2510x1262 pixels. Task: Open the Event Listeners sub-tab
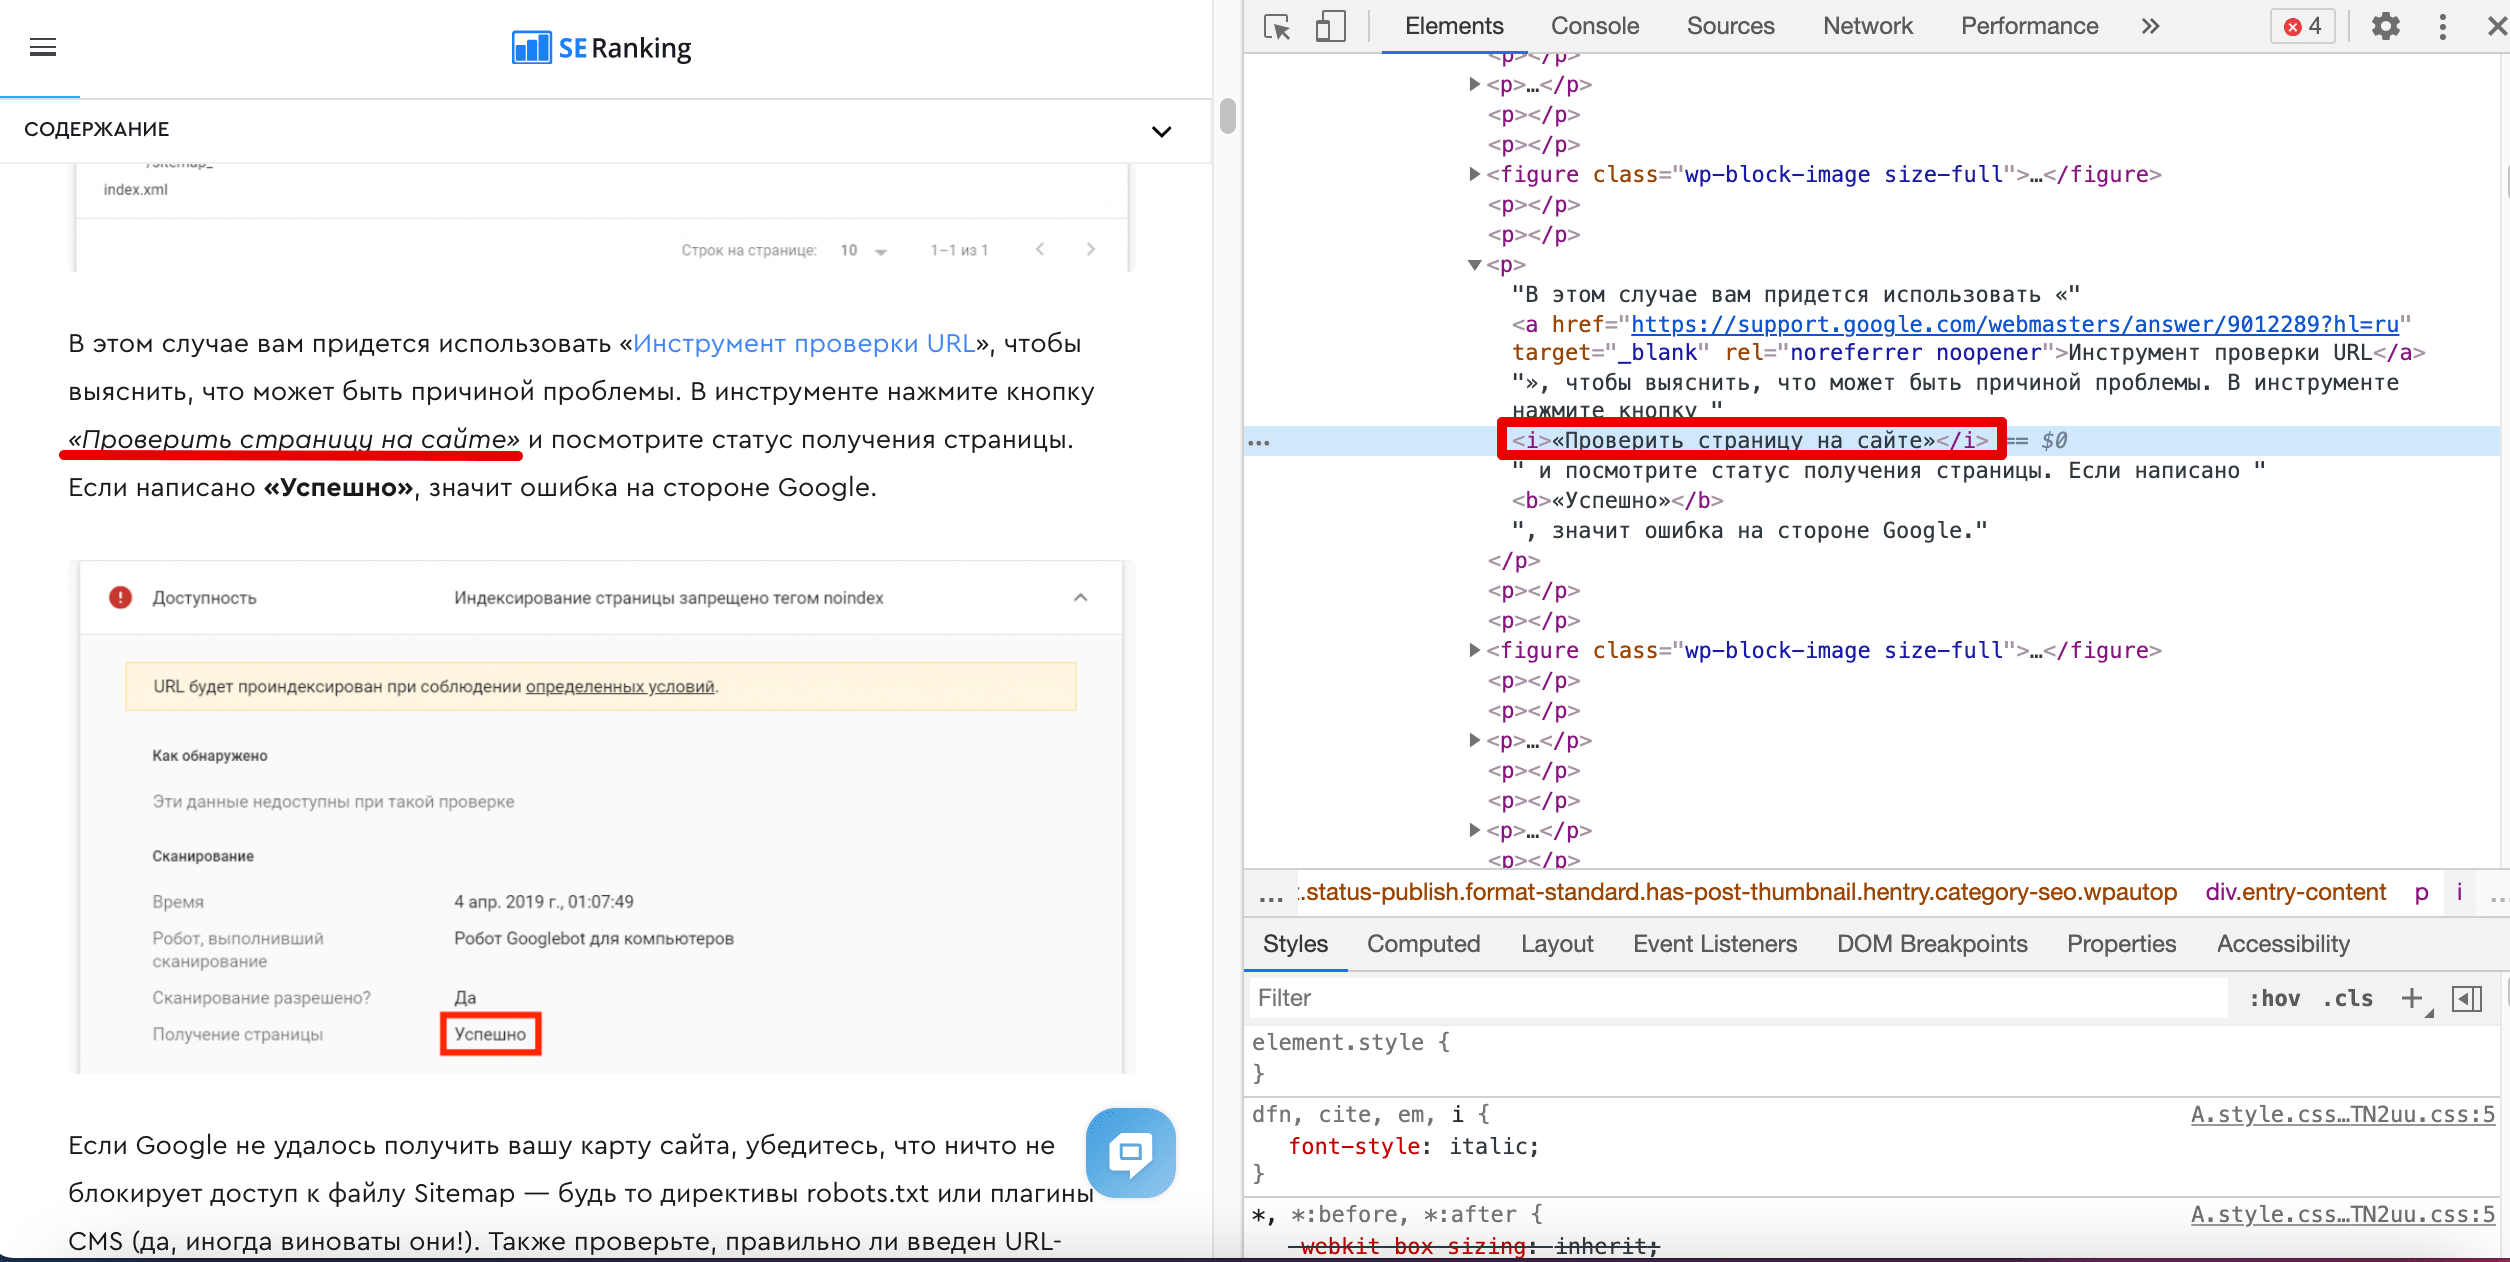(x=1715, y=944)
